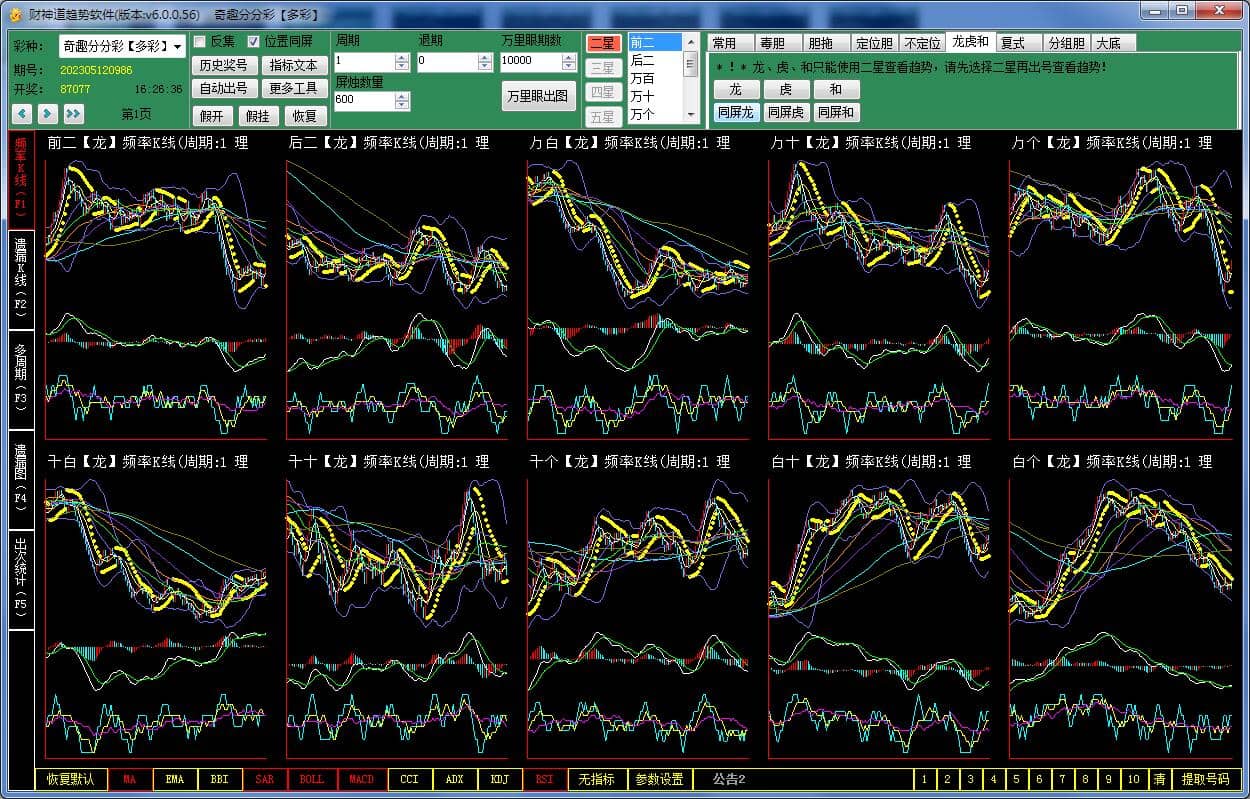Toggle the BOLL indicator at the bottom
Screen dimensions: 1250x799
(312, 779)
